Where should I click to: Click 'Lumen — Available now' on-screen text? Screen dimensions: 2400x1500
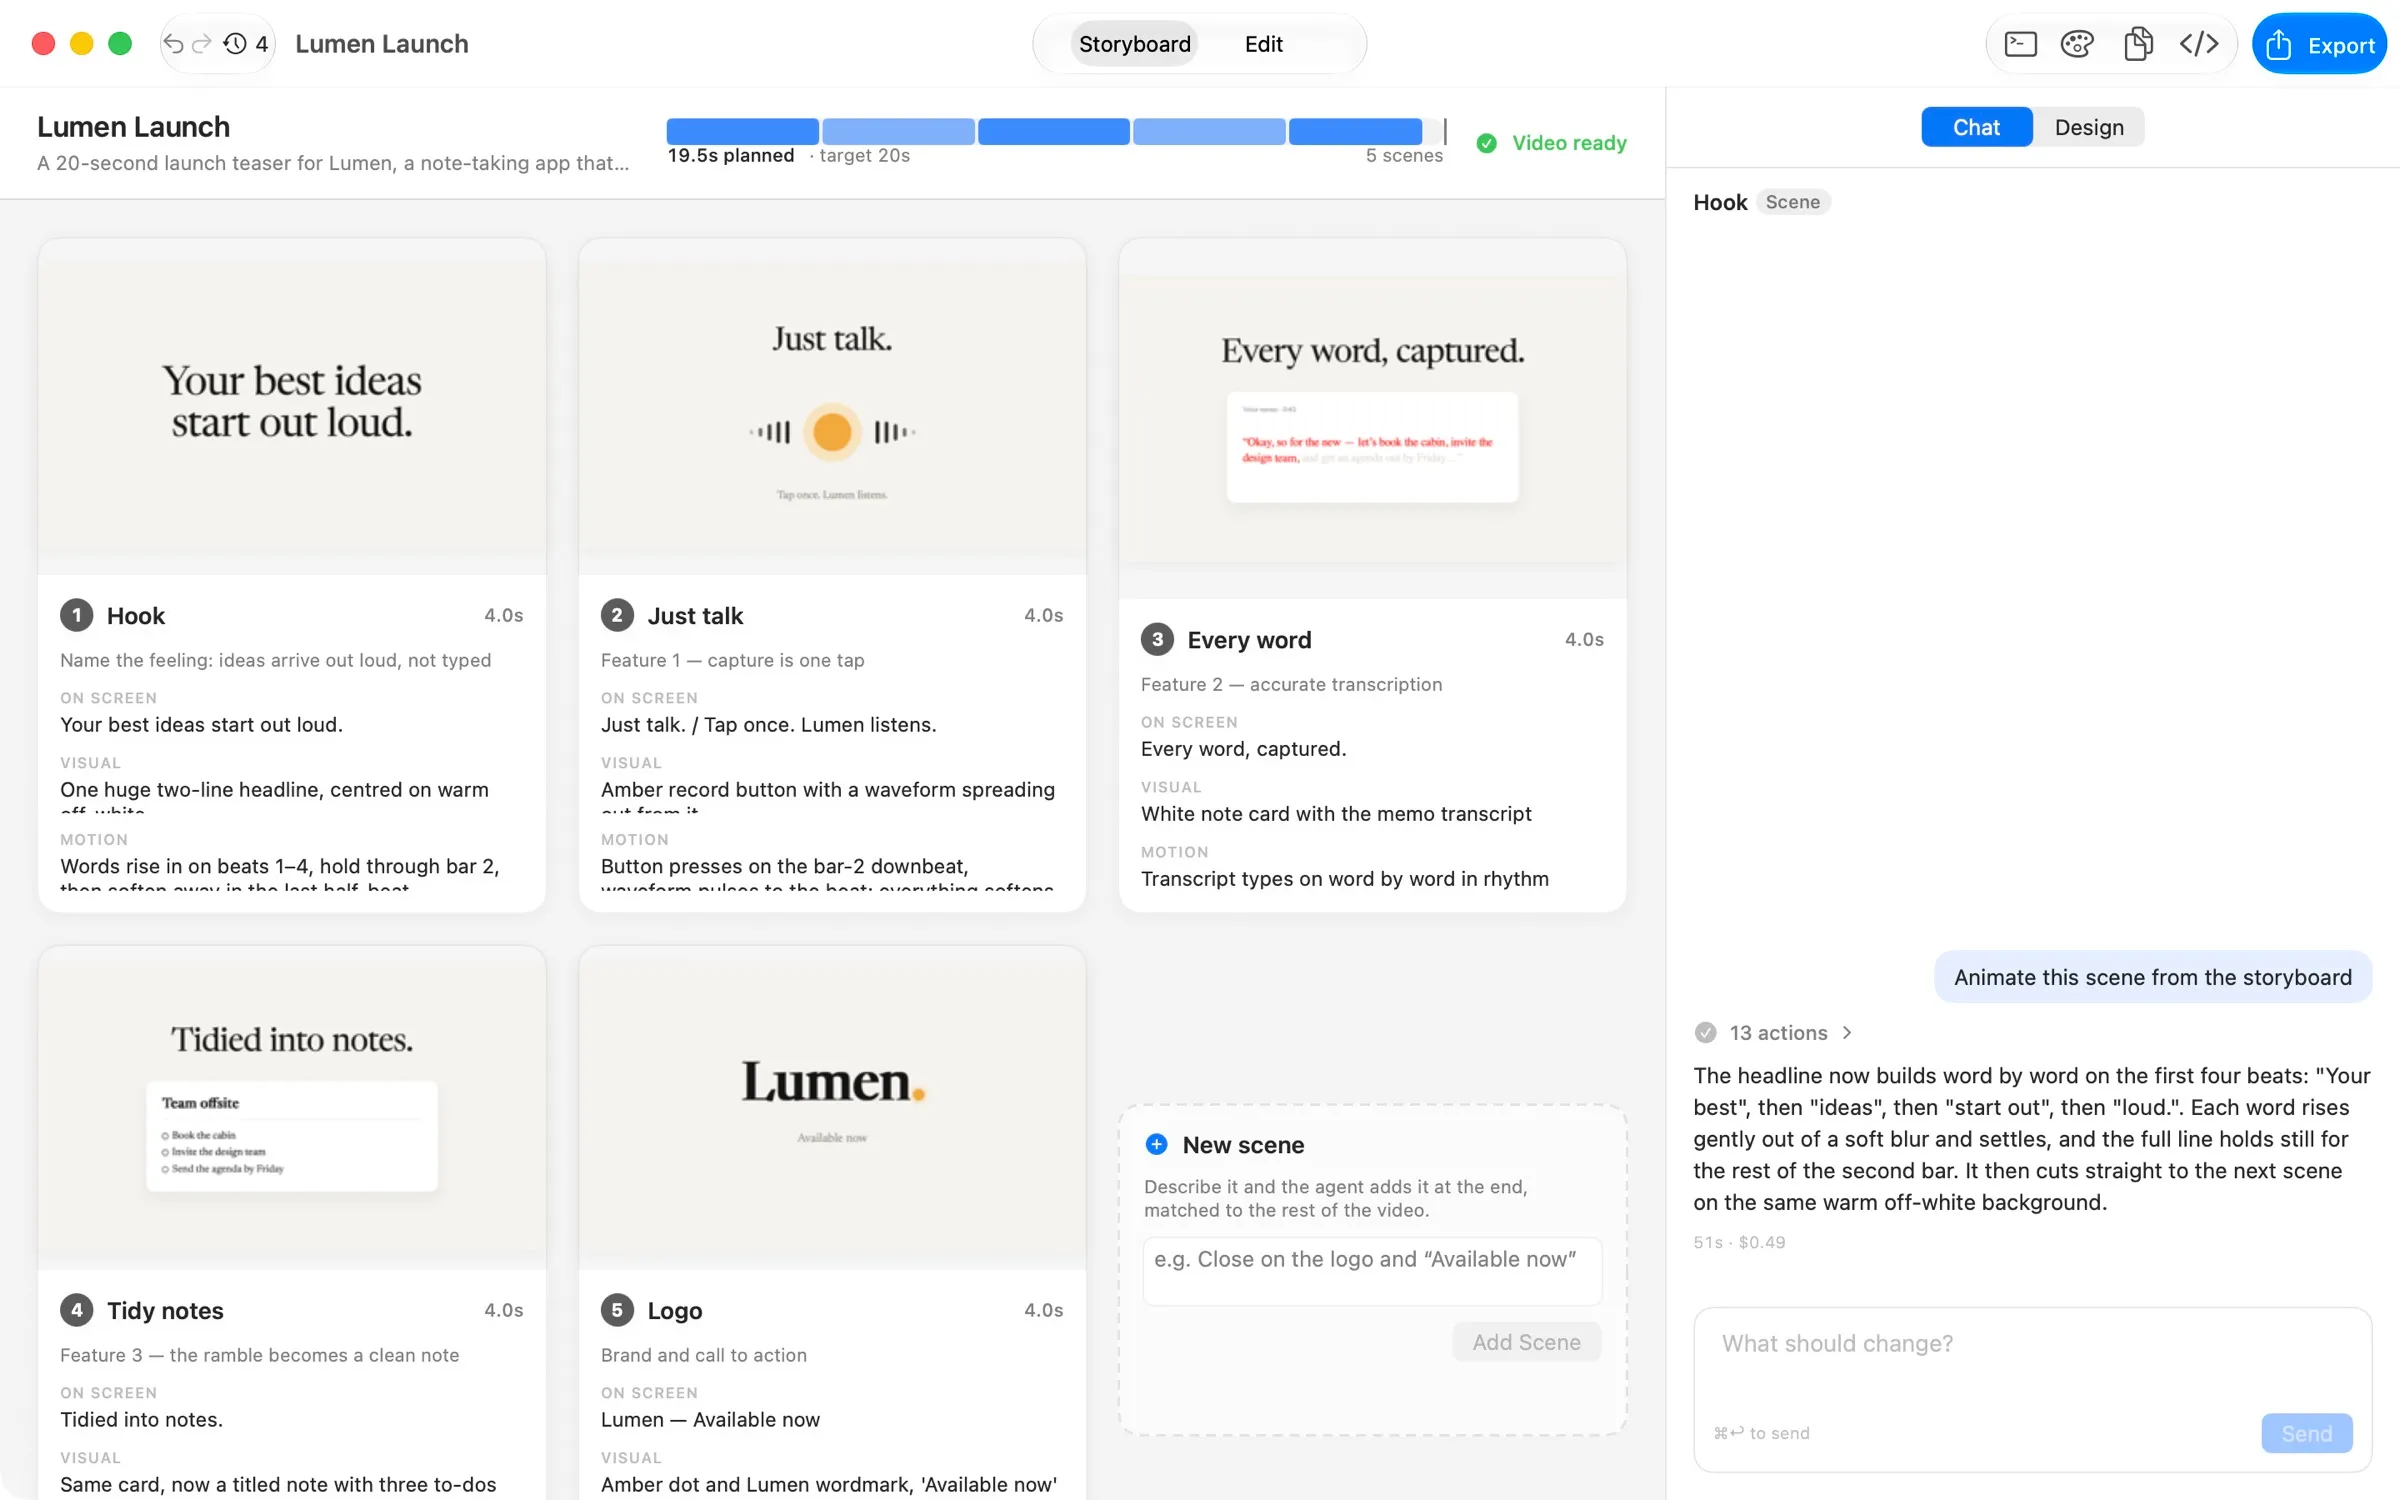(710, 1419)
